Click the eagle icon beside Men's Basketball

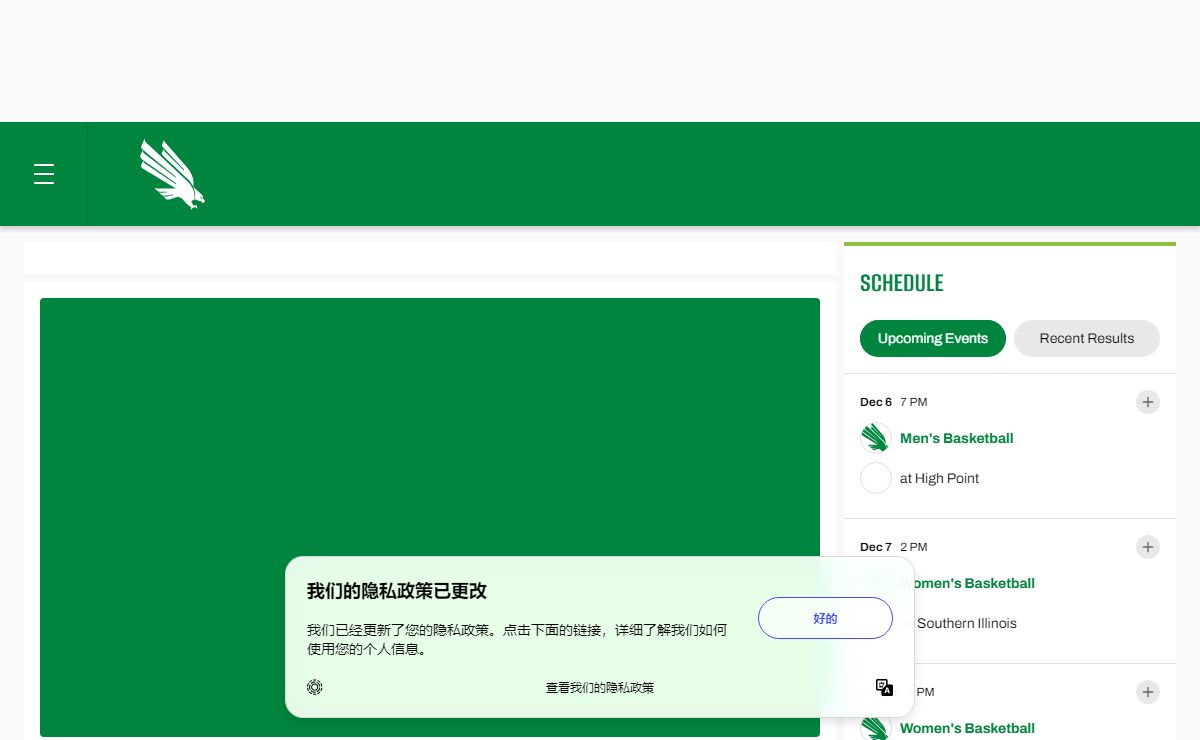point(876,438)
